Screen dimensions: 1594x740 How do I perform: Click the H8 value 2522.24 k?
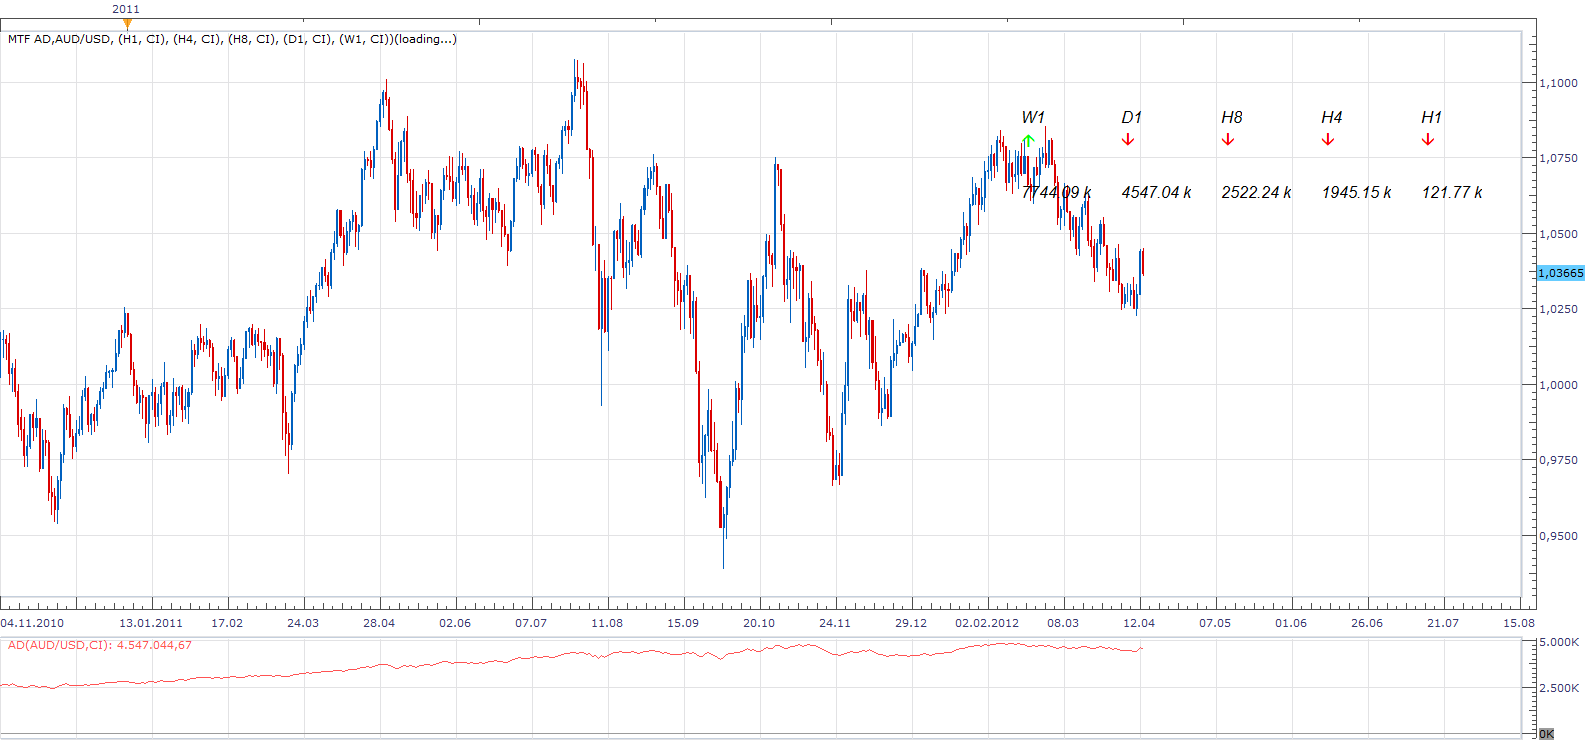(x=1256, y=192)
